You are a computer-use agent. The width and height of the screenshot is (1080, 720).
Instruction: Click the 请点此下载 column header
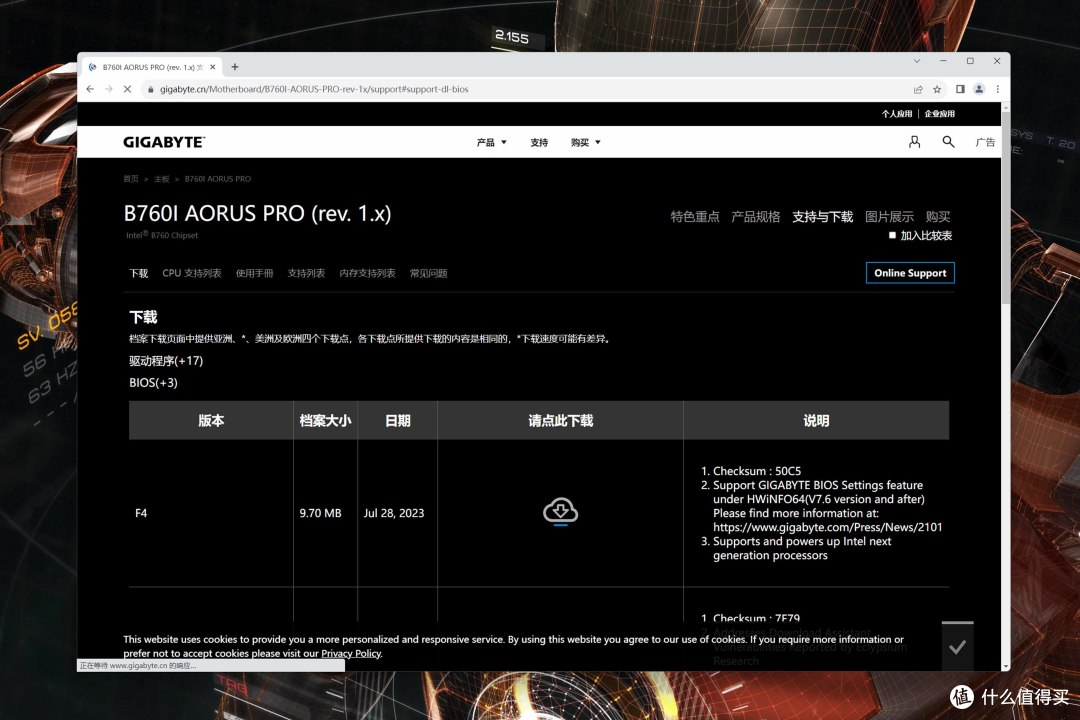(x=560, y=420)
